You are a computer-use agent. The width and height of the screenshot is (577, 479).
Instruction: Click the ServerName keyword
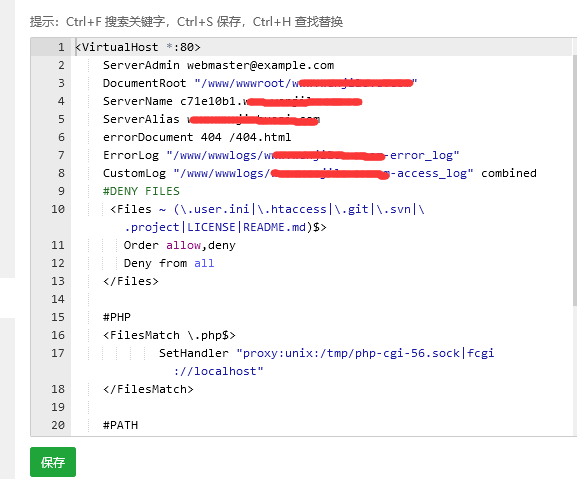click(x=138, y=101)
